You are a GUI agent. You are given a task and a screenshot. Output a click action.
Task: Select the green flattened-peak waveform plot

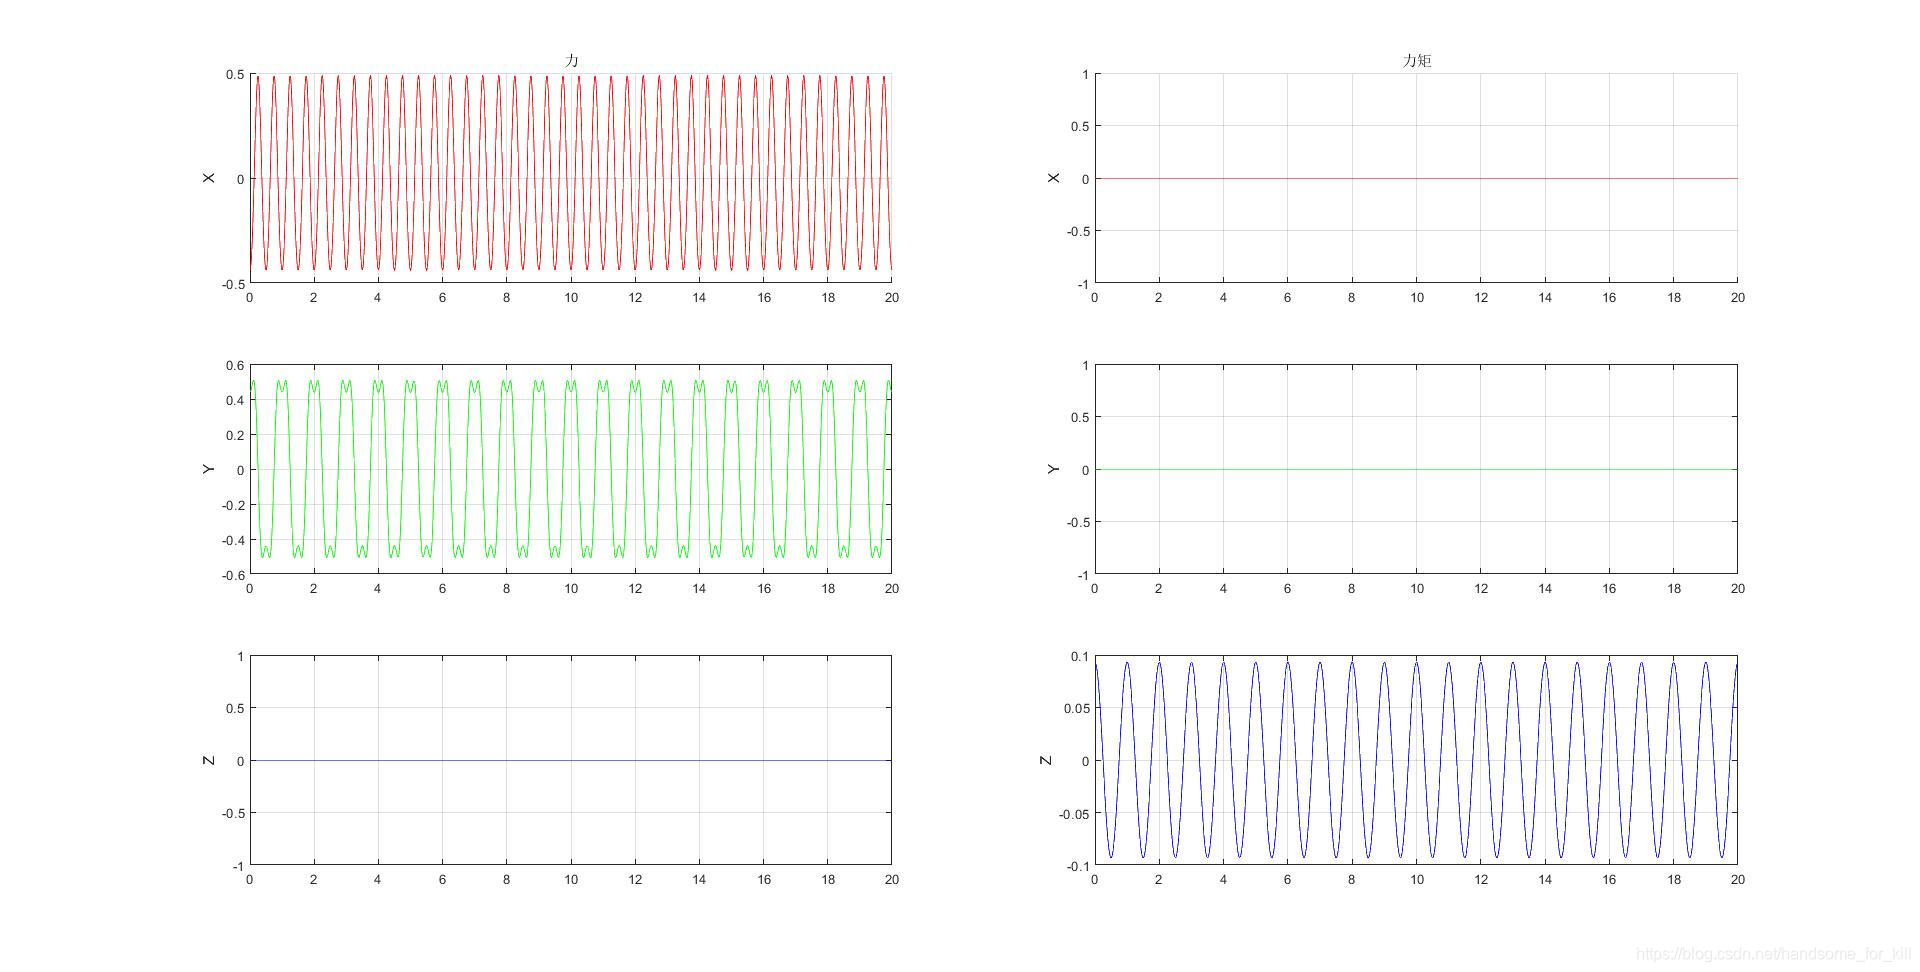coord(570,469)
